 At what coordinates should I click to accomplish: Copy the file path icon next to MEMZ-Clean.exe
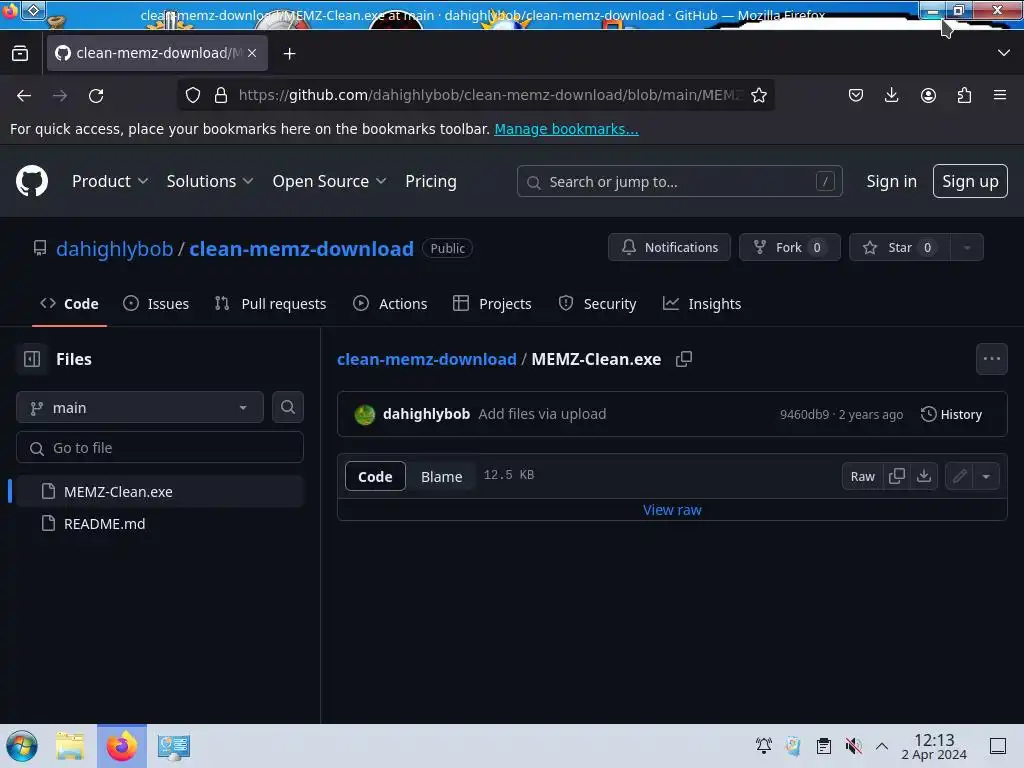pyautogui.click(x=684, y=359)
